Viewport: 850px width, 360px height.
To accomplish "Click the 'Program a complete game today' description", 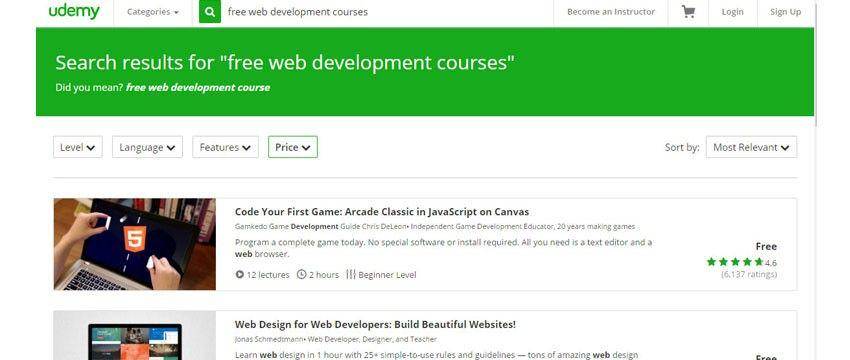I will [x=443, y=248].
